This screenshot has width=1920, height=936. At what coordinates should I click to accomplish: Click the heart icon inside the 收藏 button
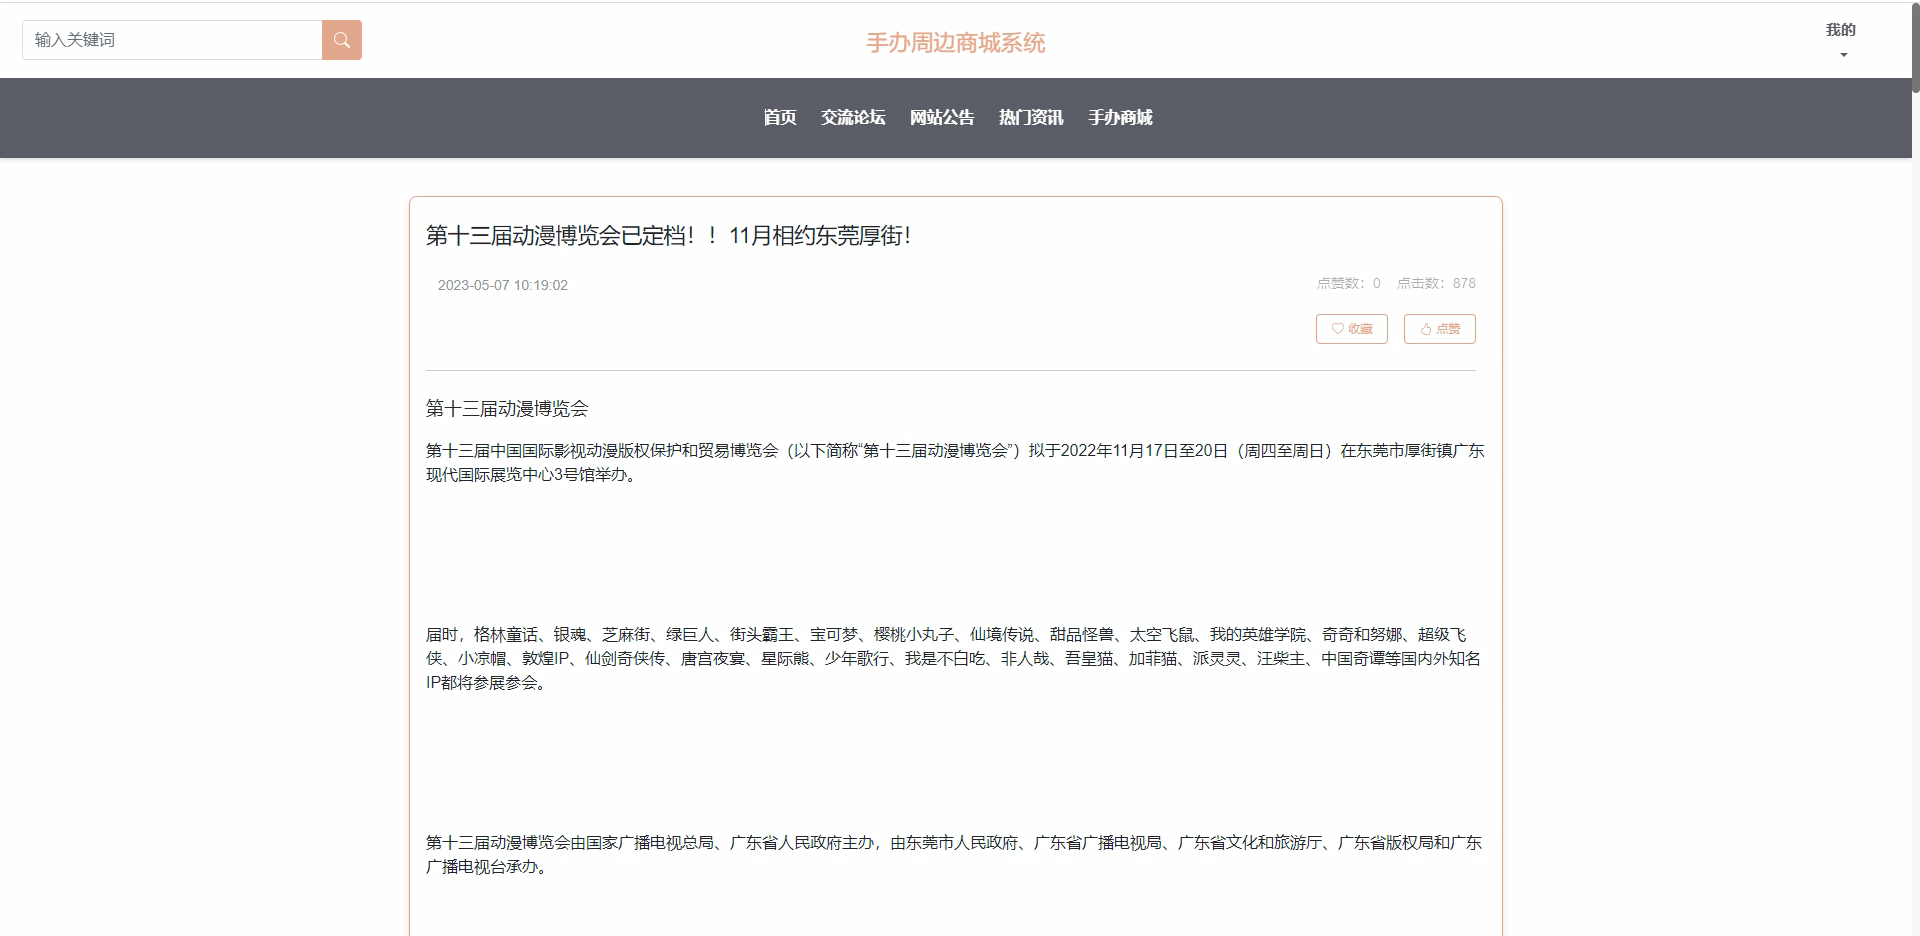coord(1337,329)
